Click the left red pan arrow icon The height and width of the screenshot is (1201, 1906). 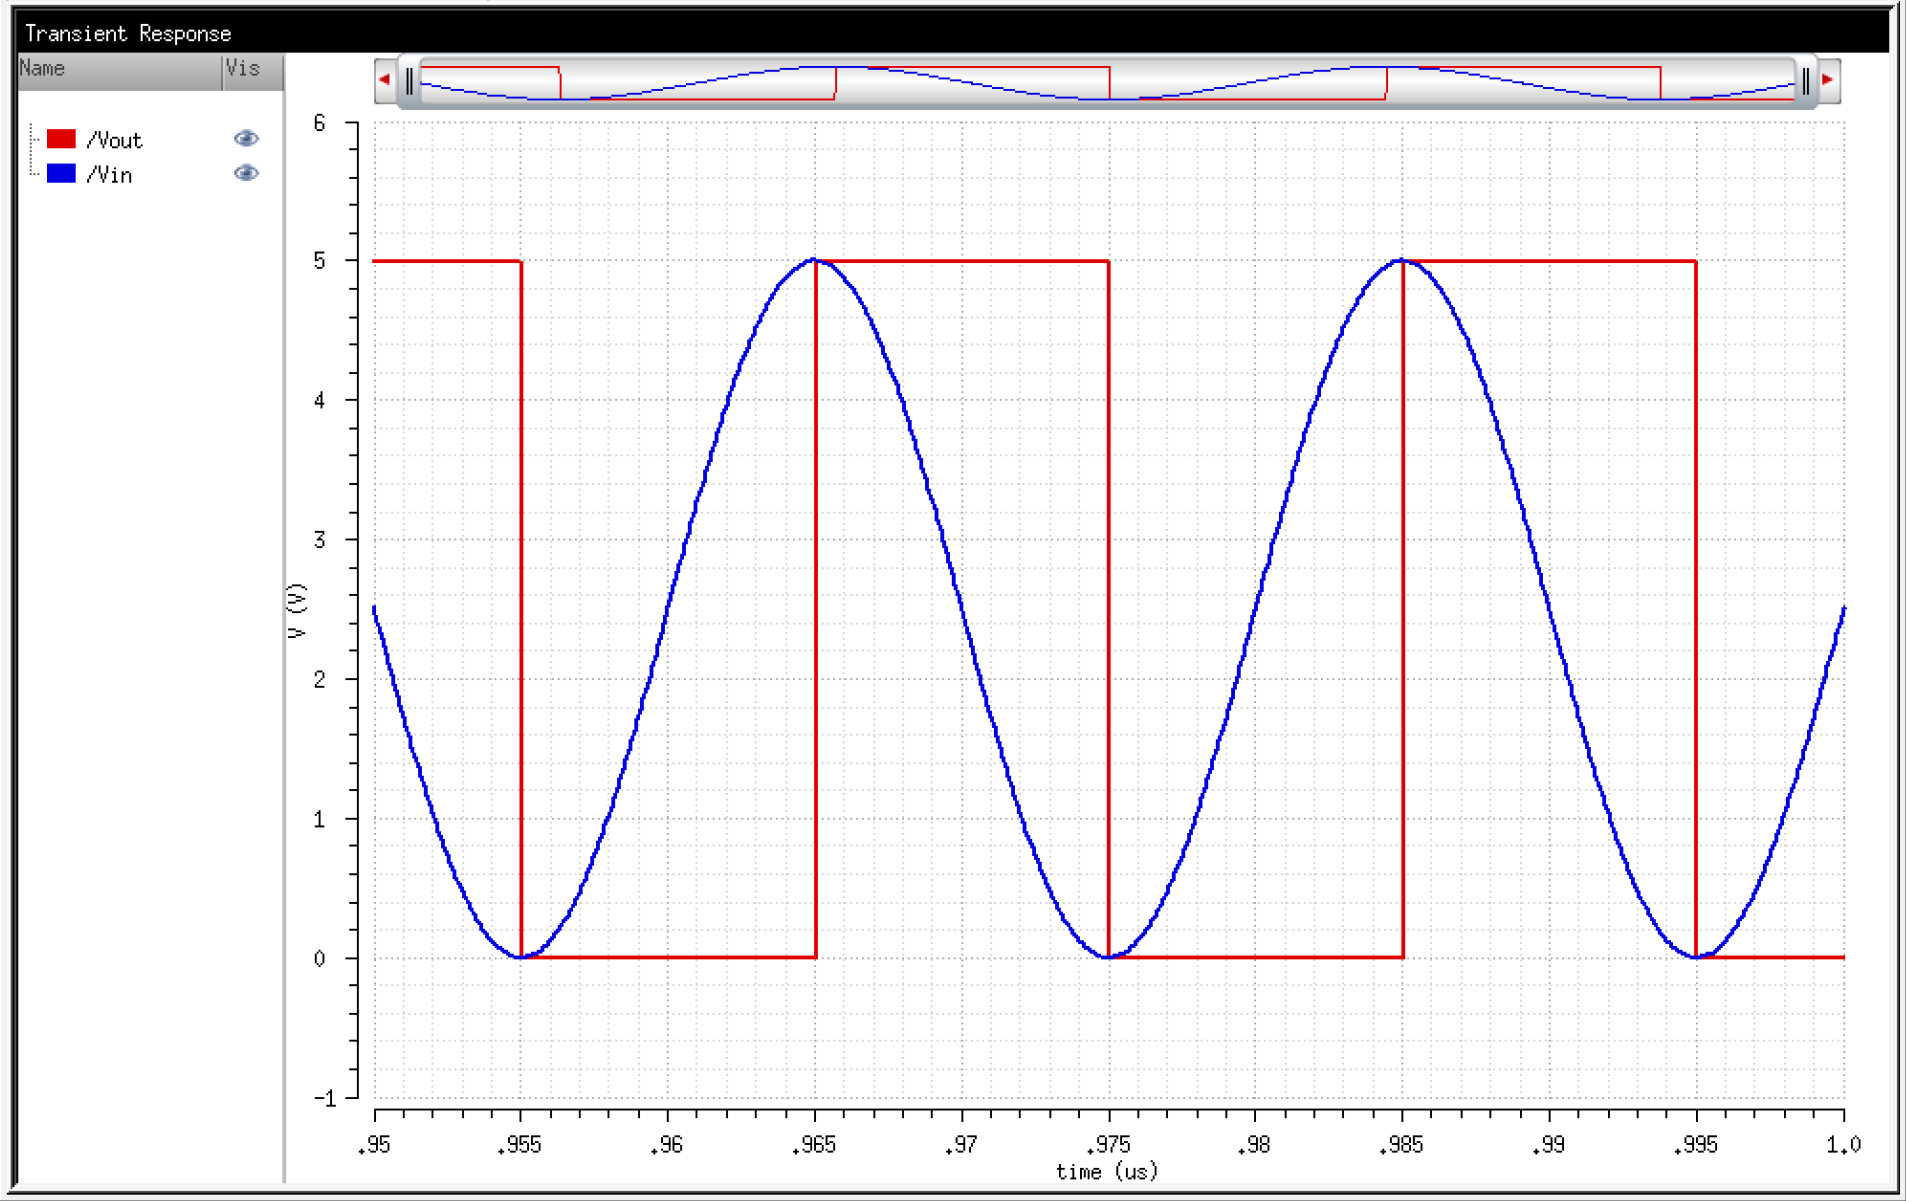pyautogui.click(x=385, y=78)
